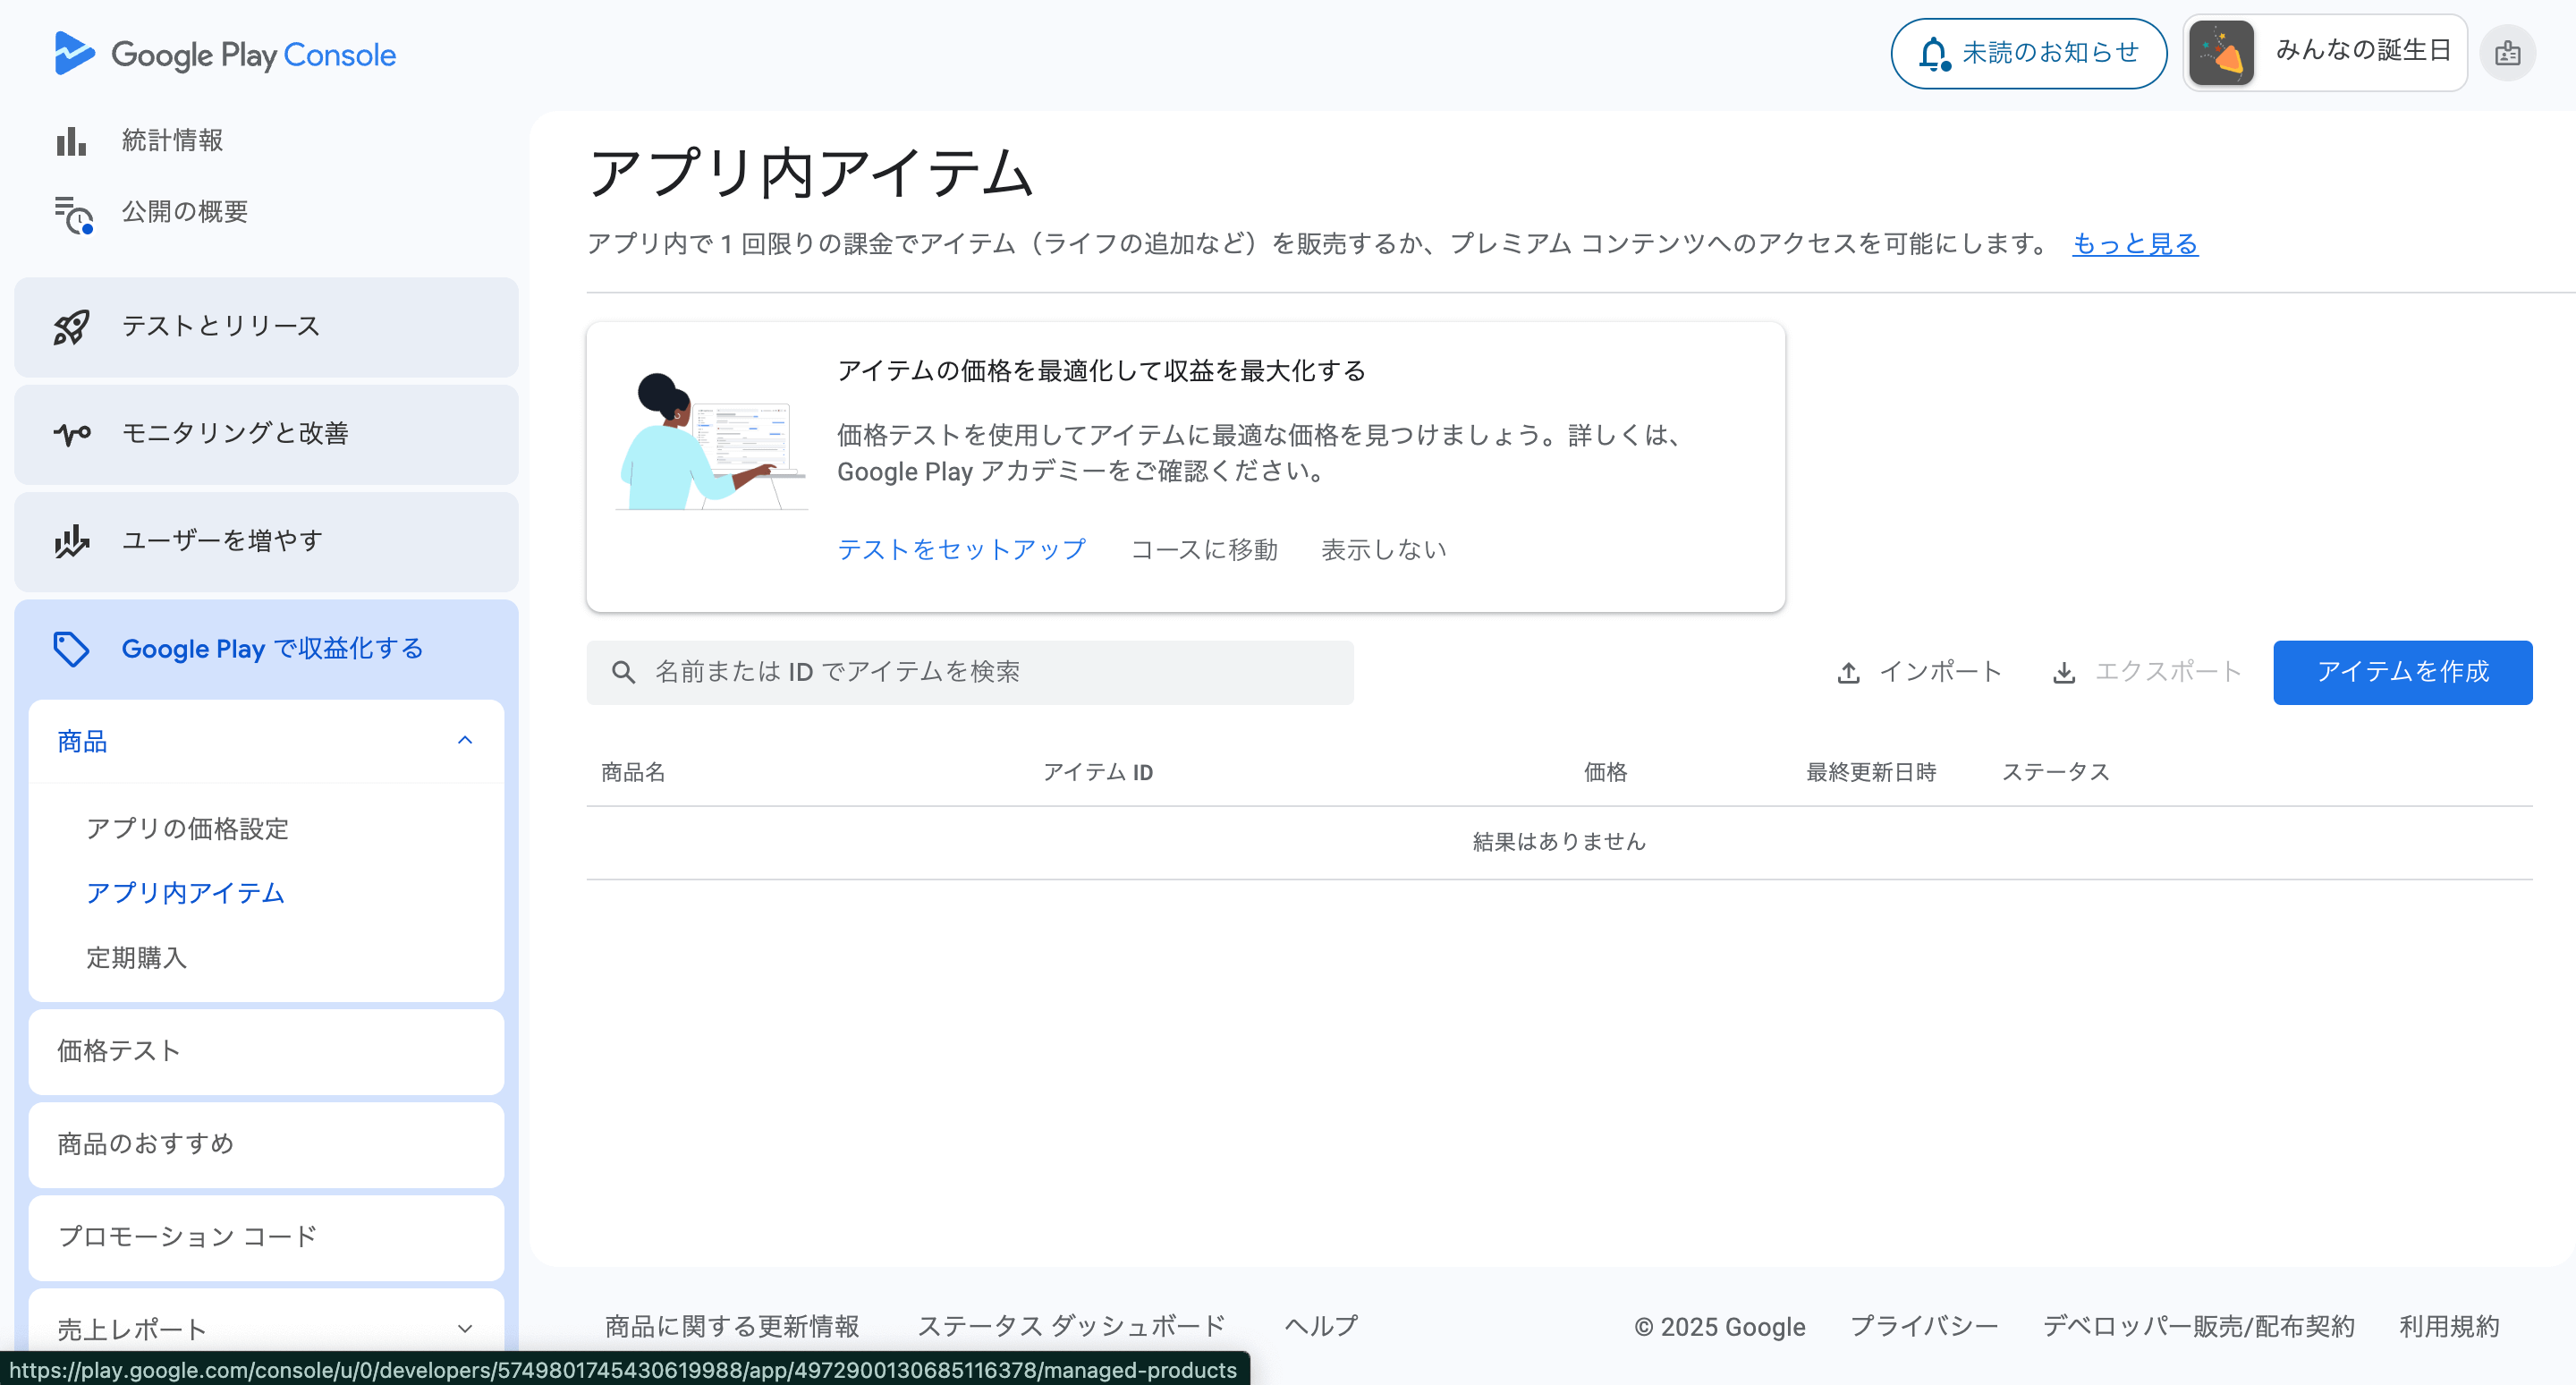Click the magnifier search icon

point(623,672)
